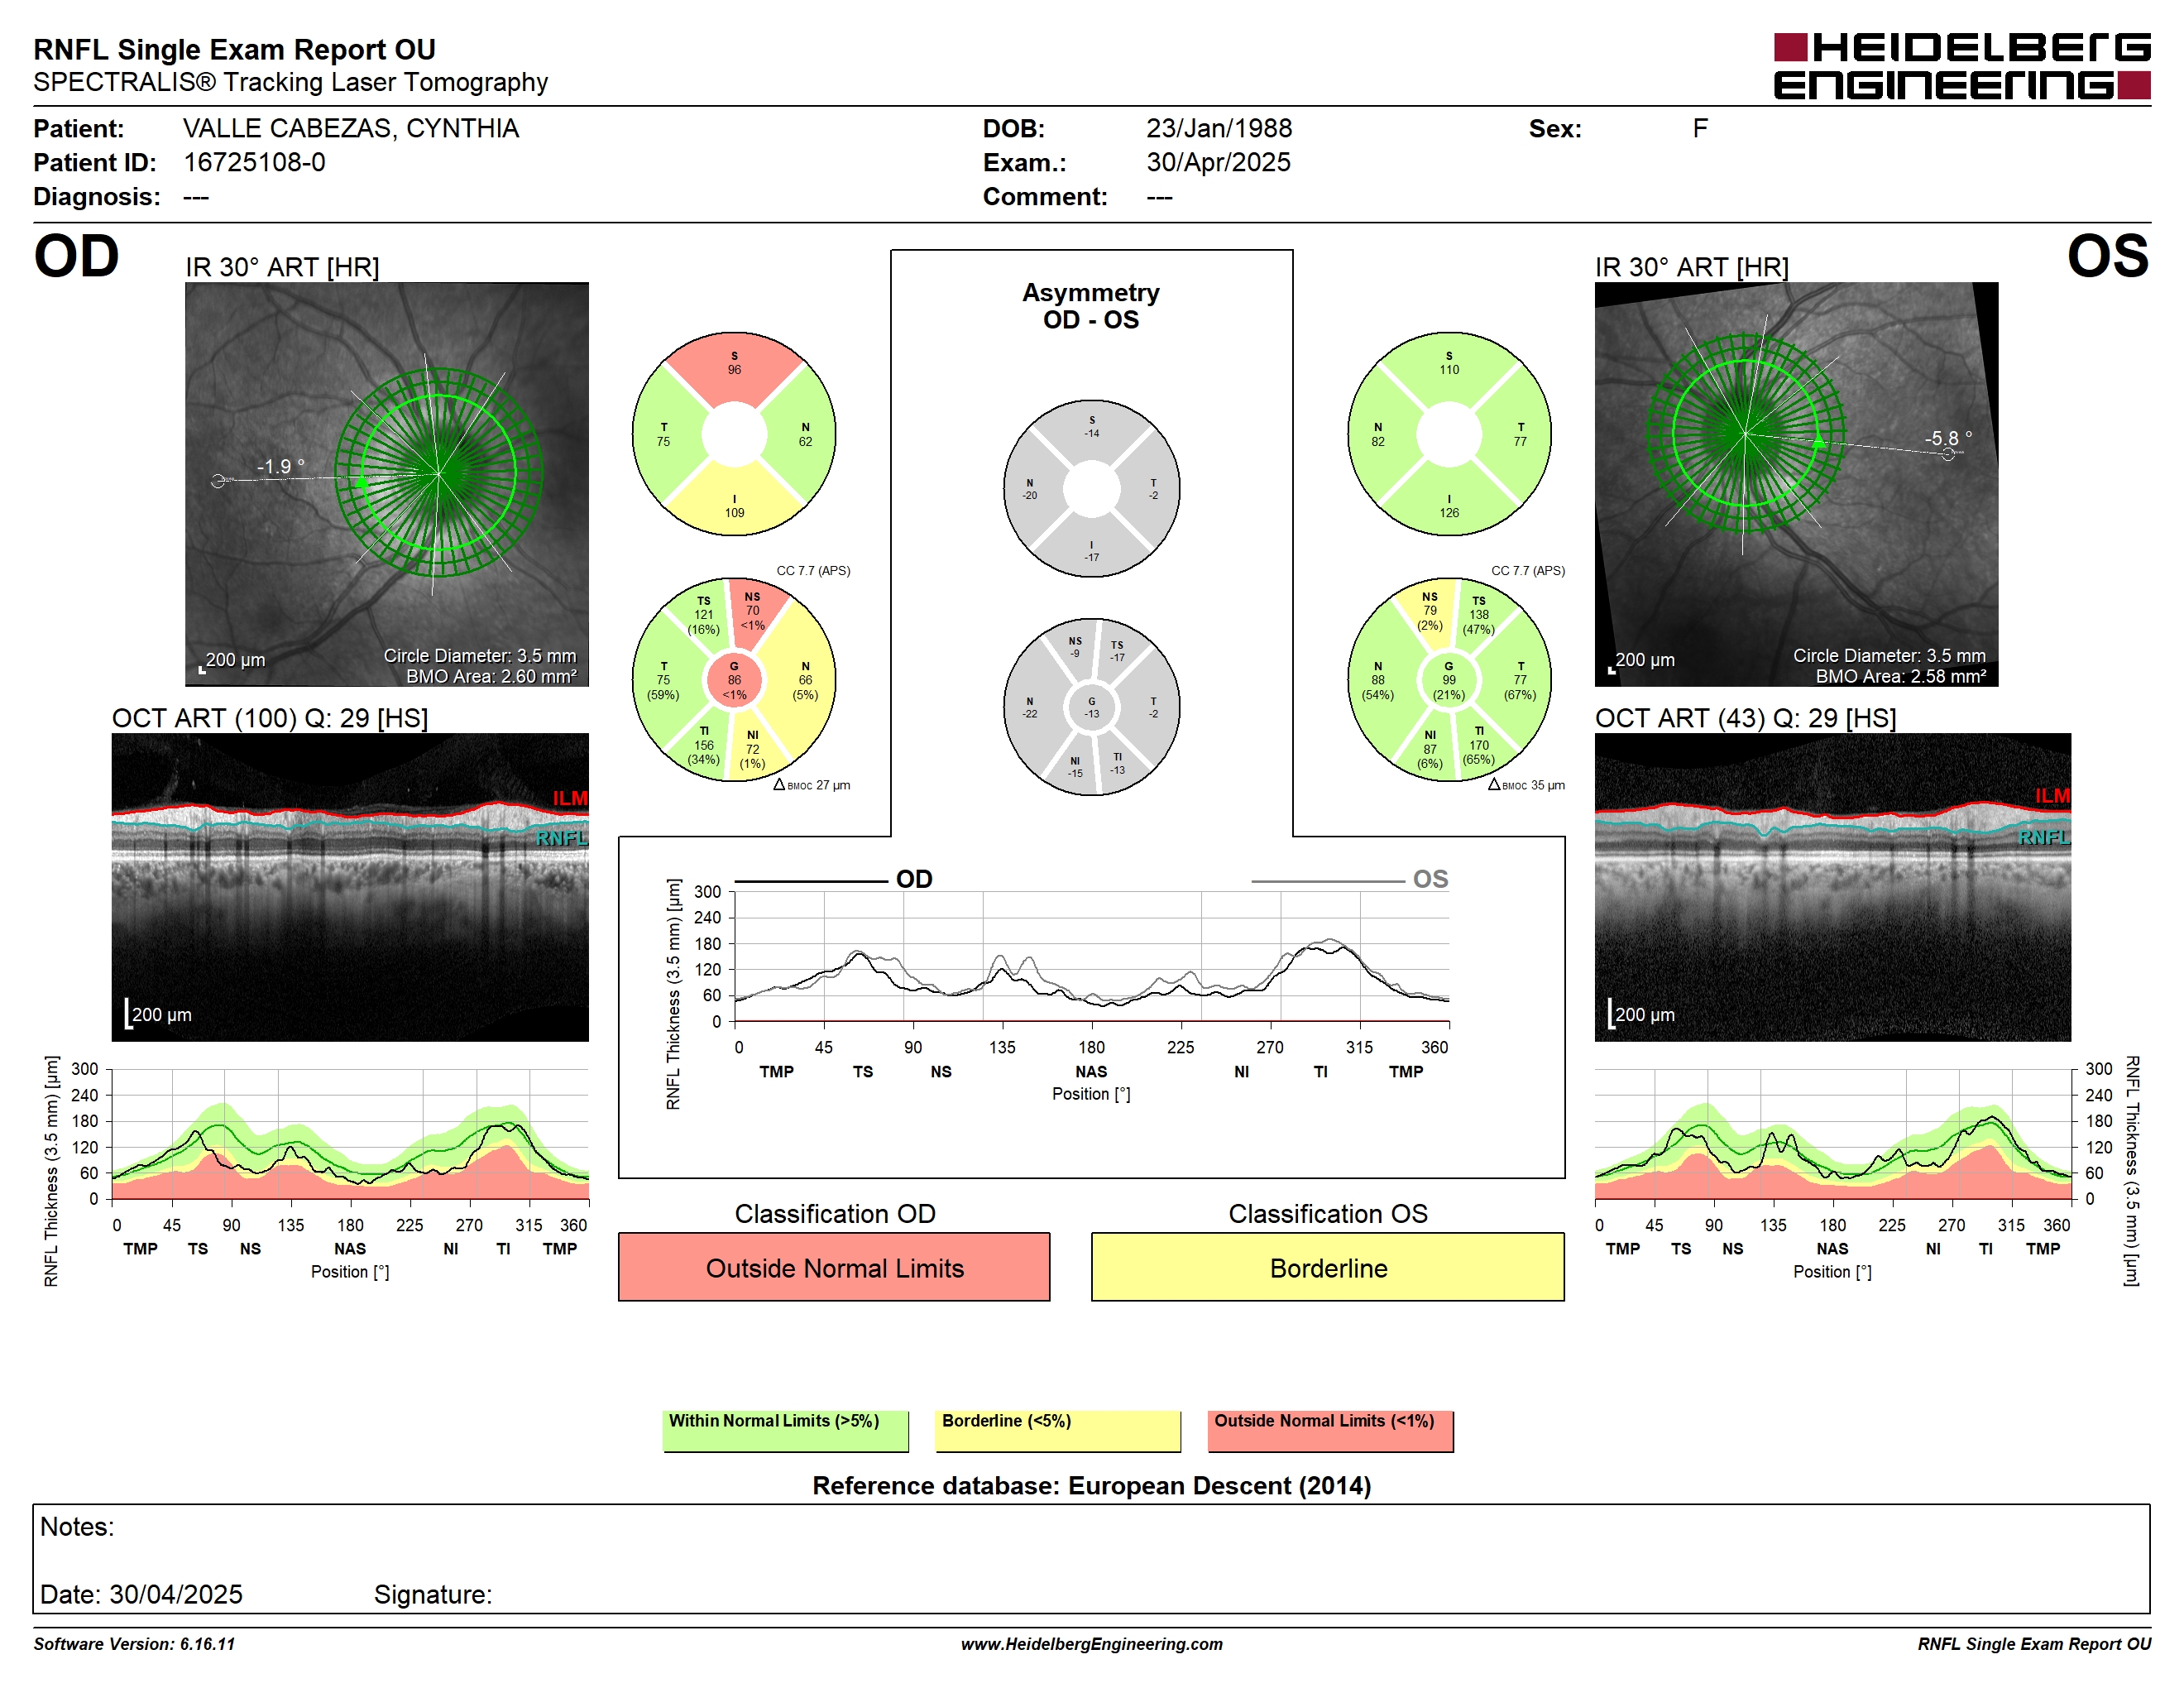Click the OD legend label in combined graph
Viewport: 2184px width, 1688px height.
coord(914,879)
